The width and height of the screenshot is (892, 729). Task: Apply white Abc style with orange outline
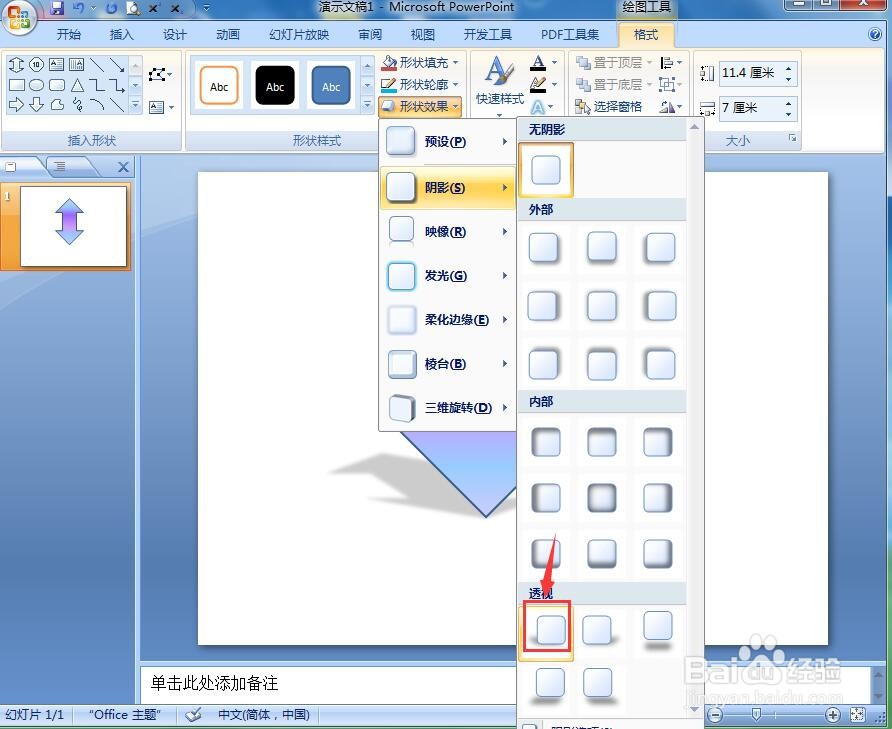click(x=219, y=86)
